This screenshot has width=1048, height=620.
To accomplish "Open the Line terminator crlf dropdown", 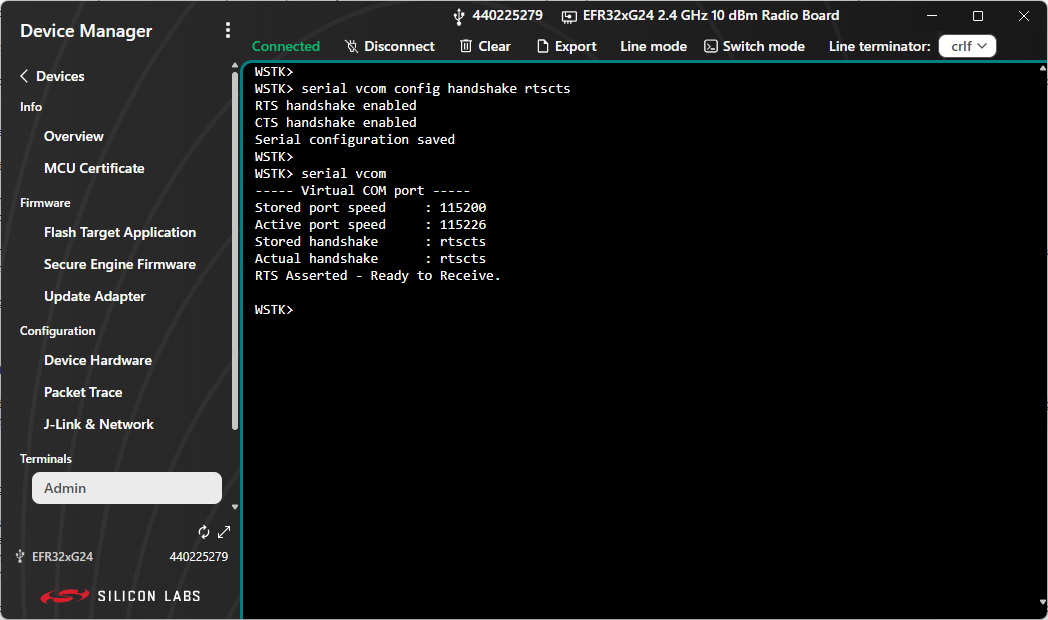I will [967, 46].
